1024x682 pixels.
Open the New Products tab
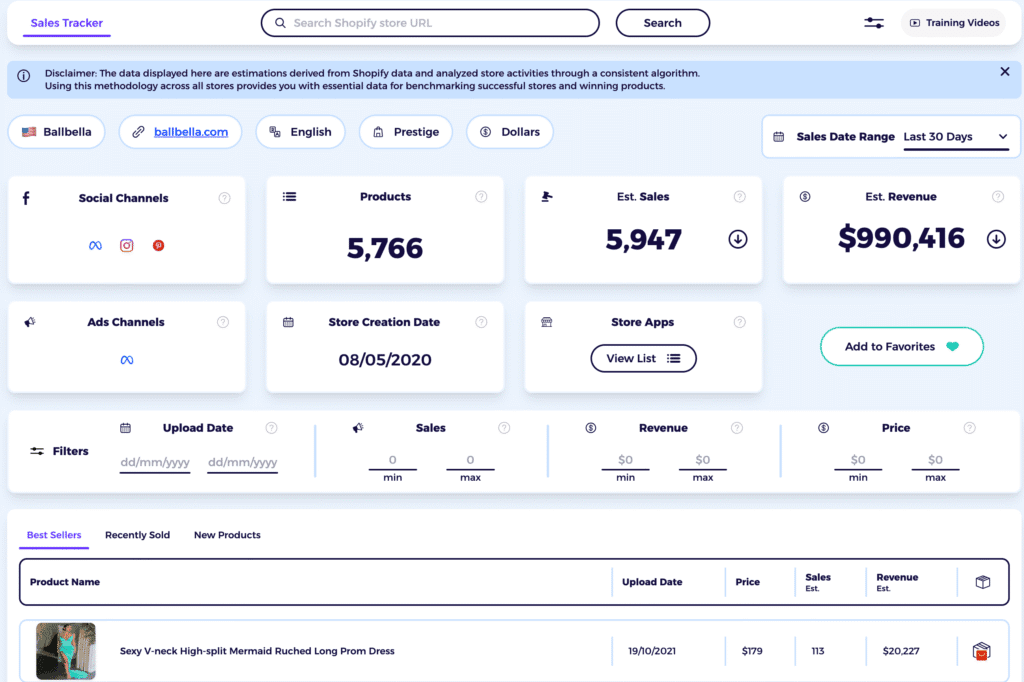(227, 535)
